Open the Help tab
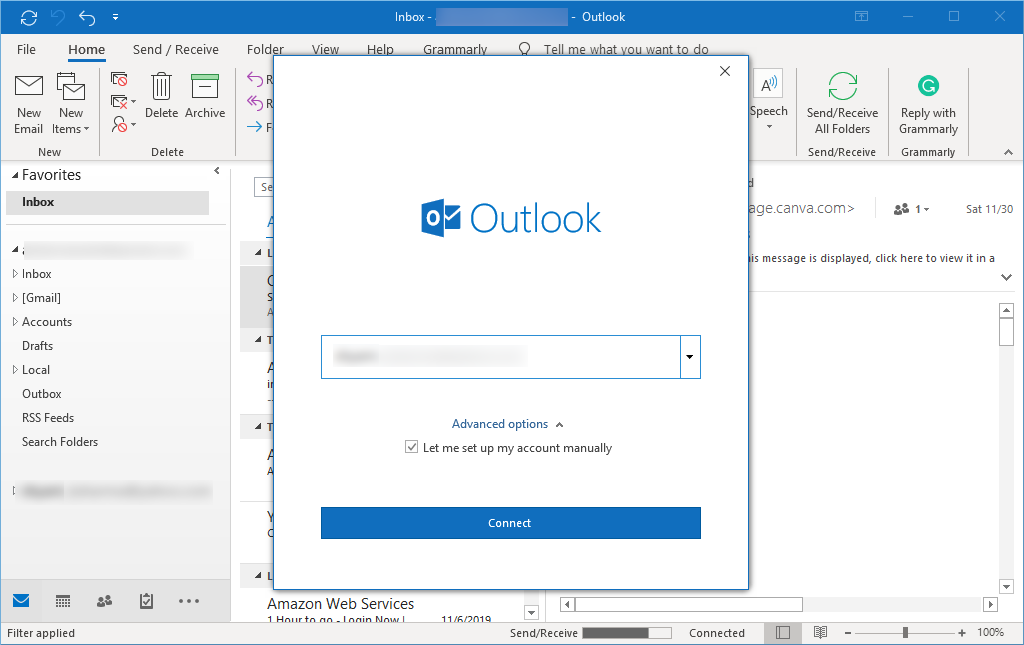 380,50
